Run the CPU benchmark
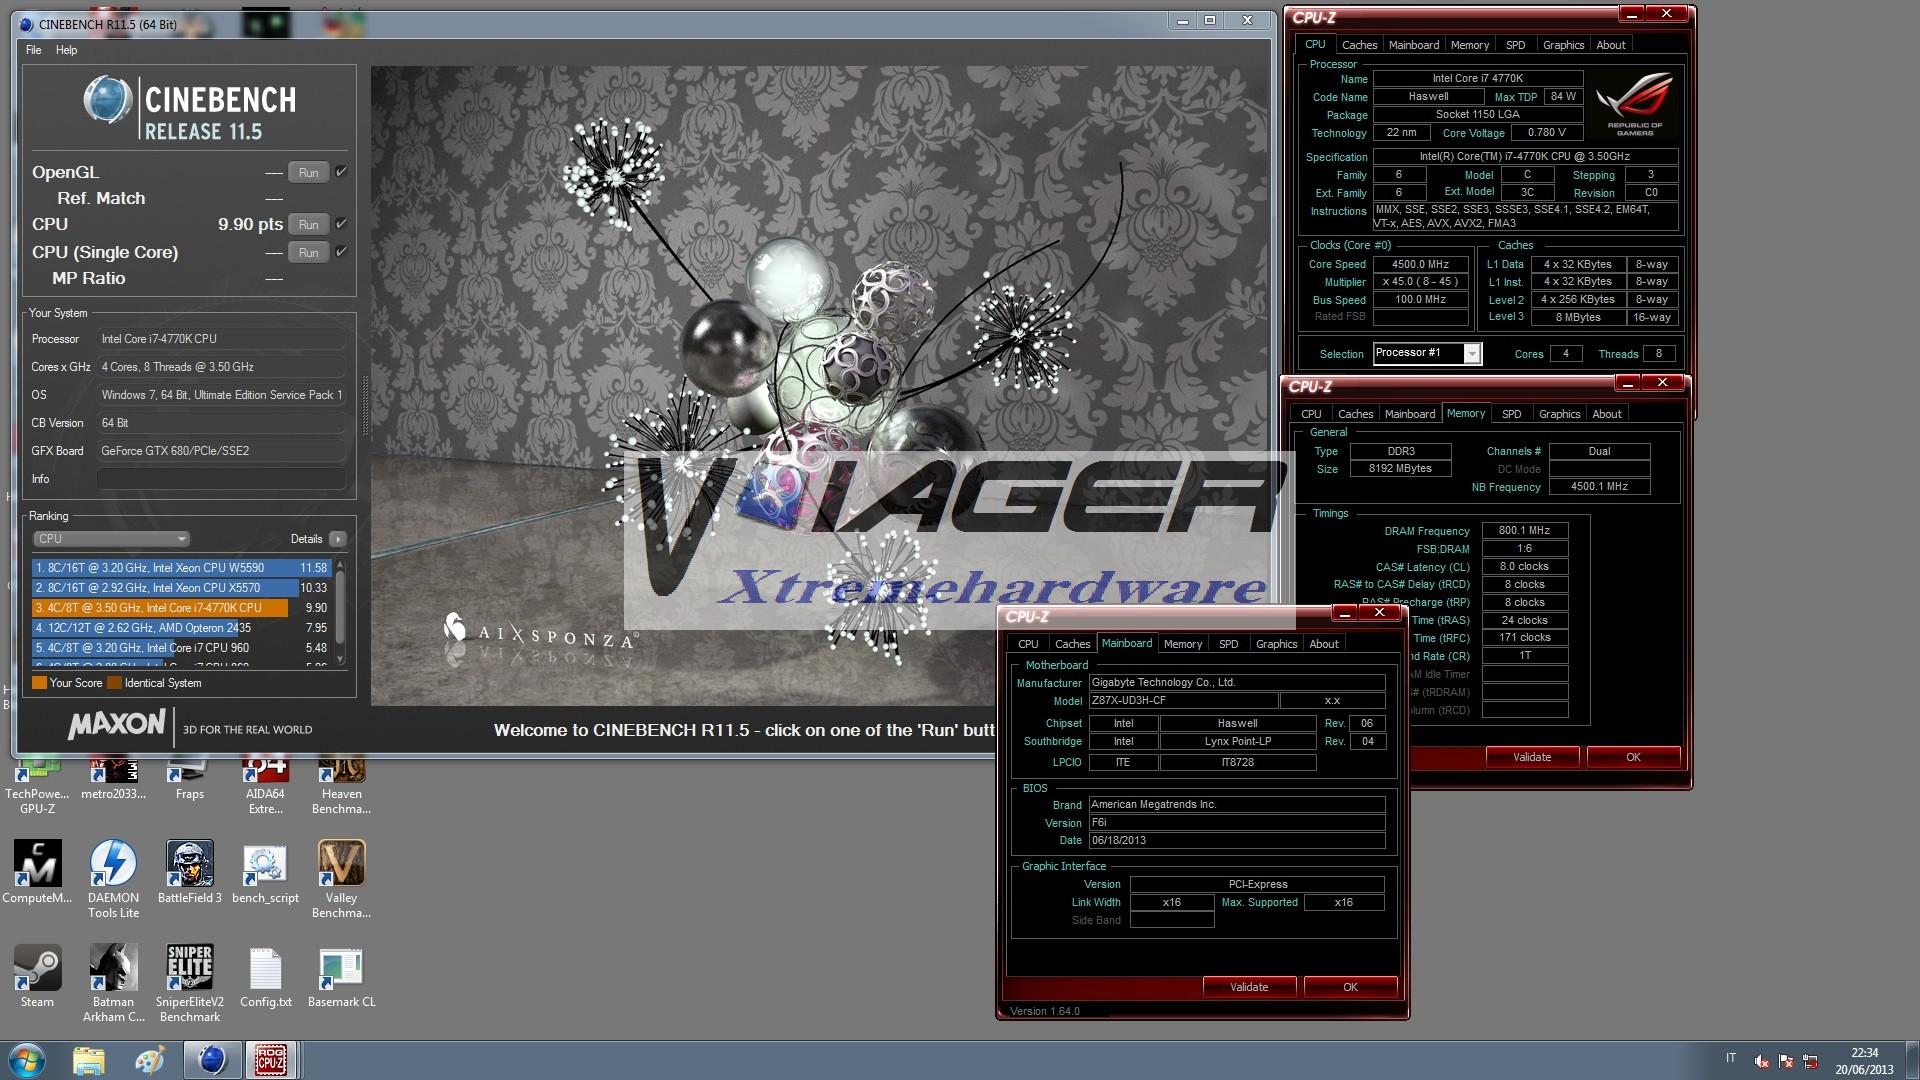This screenshot has width=1920, height=1080. pos(308,225)
